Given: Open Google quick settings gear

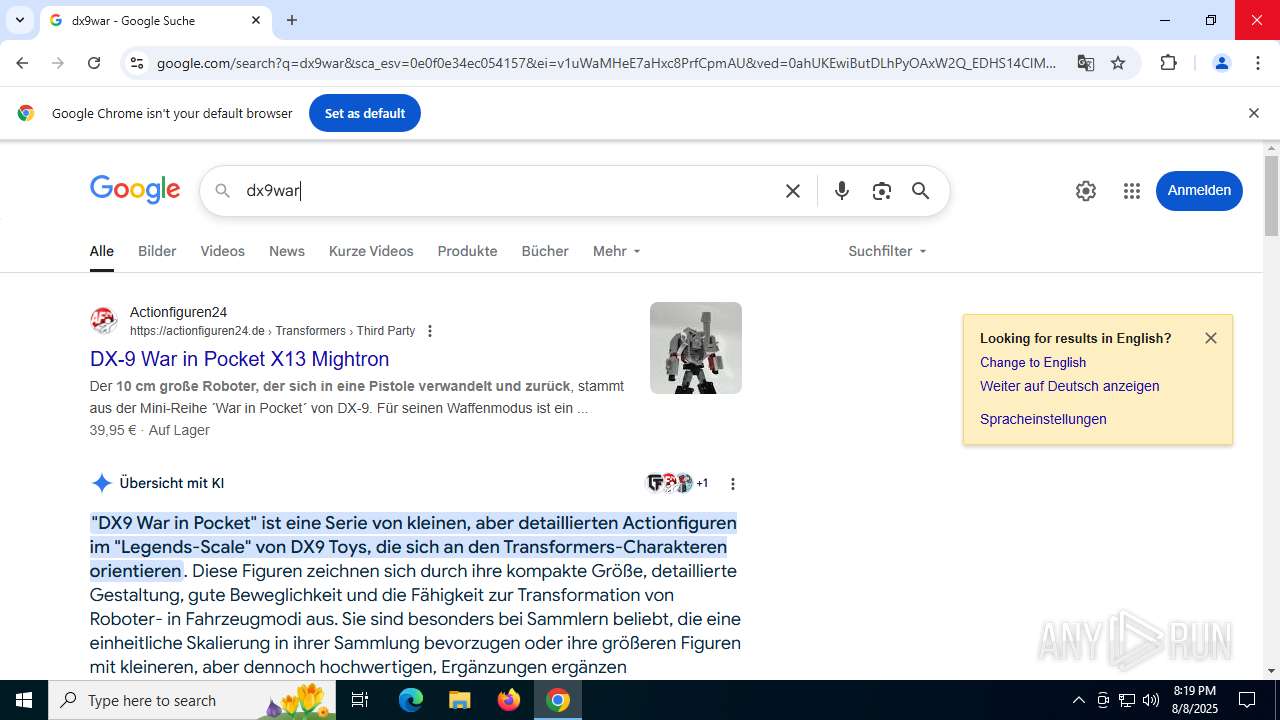Looking at the screenshot, I should 1086,191.
